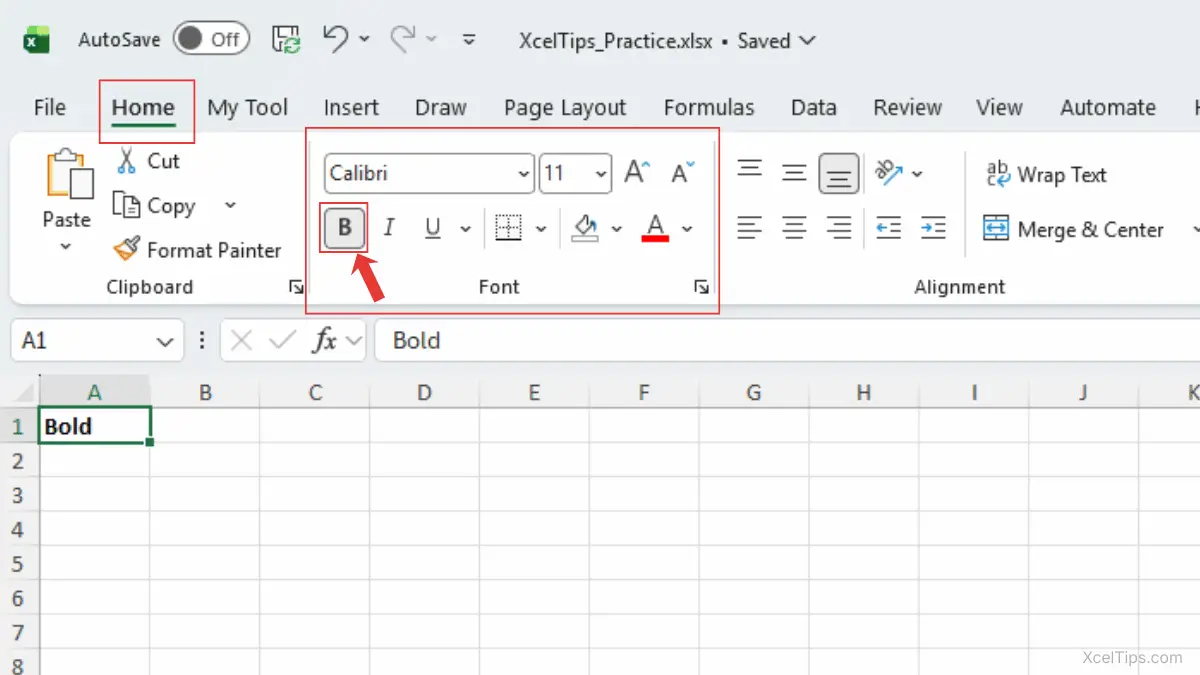Viewport: 1200px width, 675px height.
Task: Toggle the AutoSave switch
Action: pyautogui.click(x=210, y=40)
